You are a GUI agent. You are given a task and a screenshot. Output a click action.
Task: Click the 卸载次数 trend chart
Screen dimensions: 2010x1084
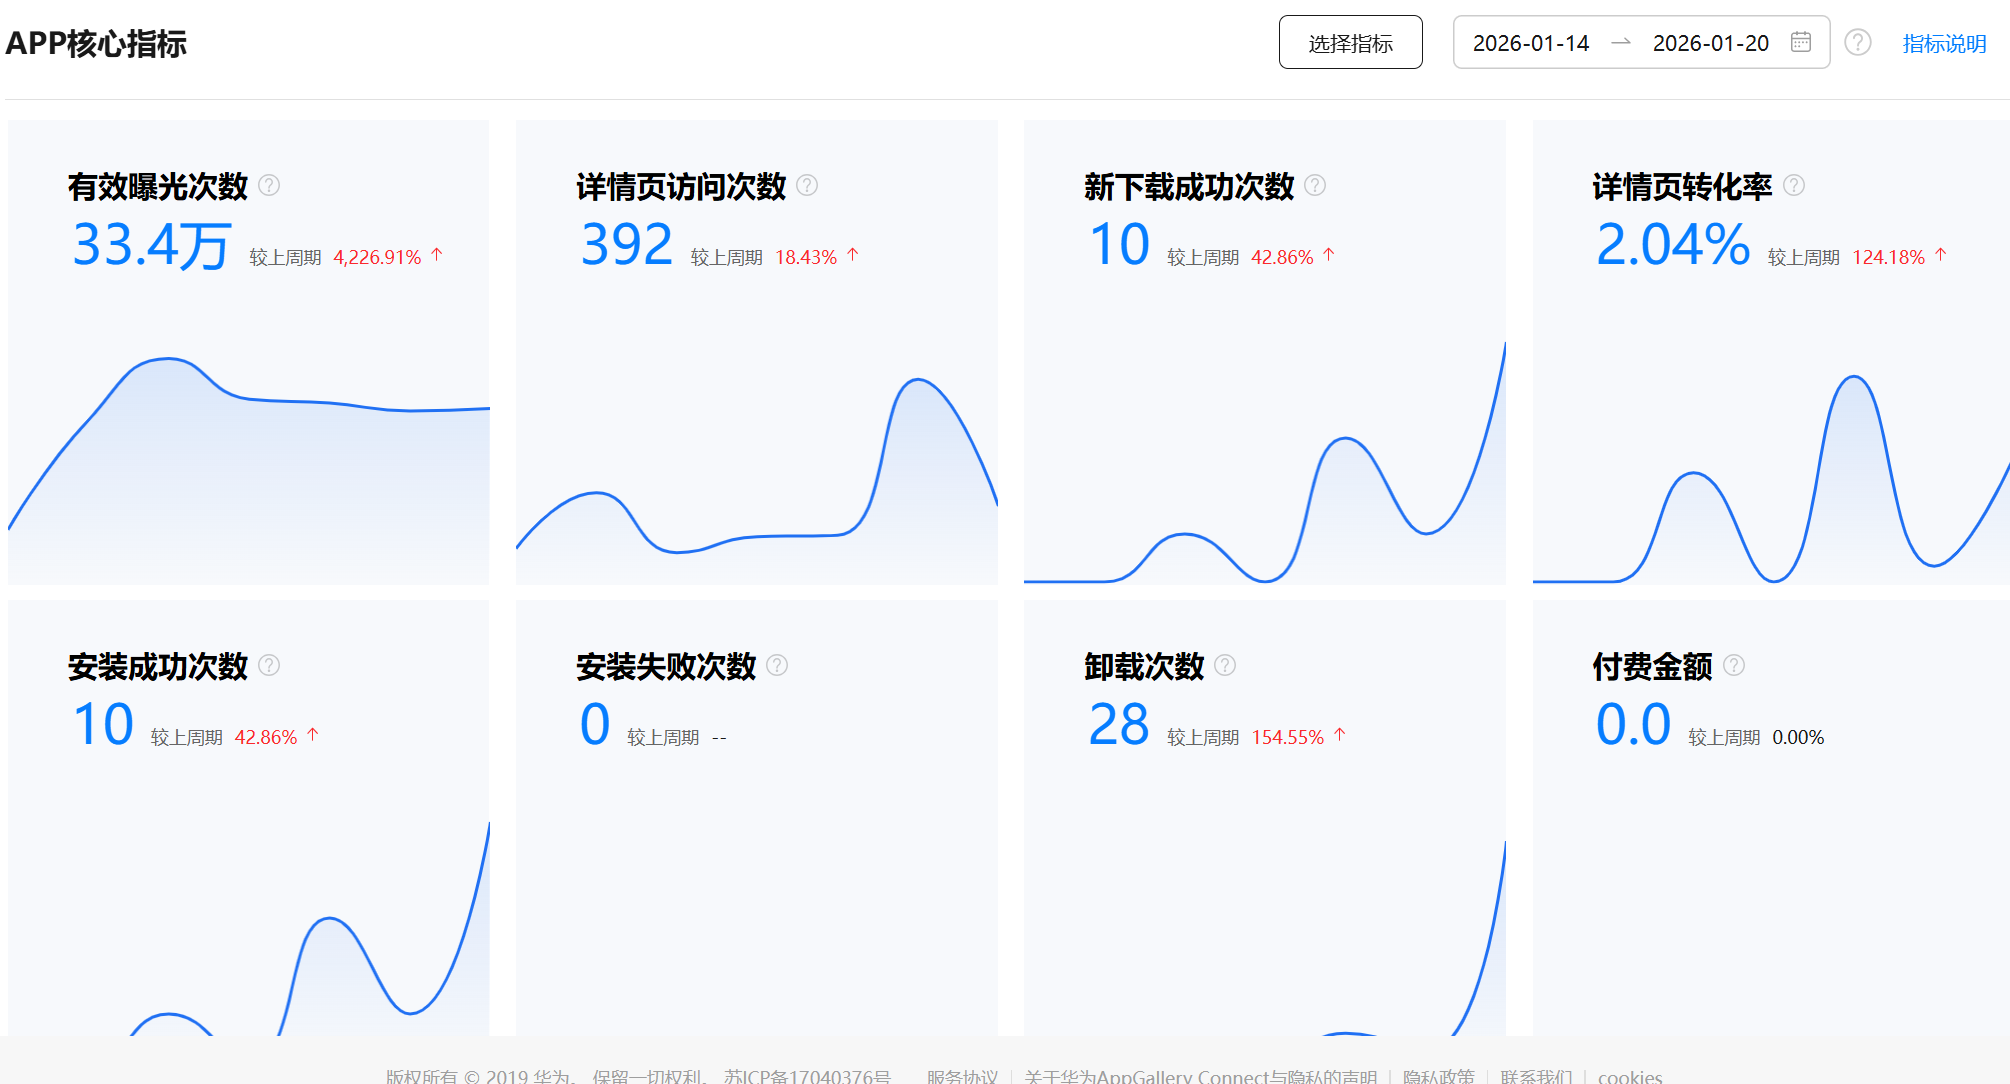coord(1264,938)
